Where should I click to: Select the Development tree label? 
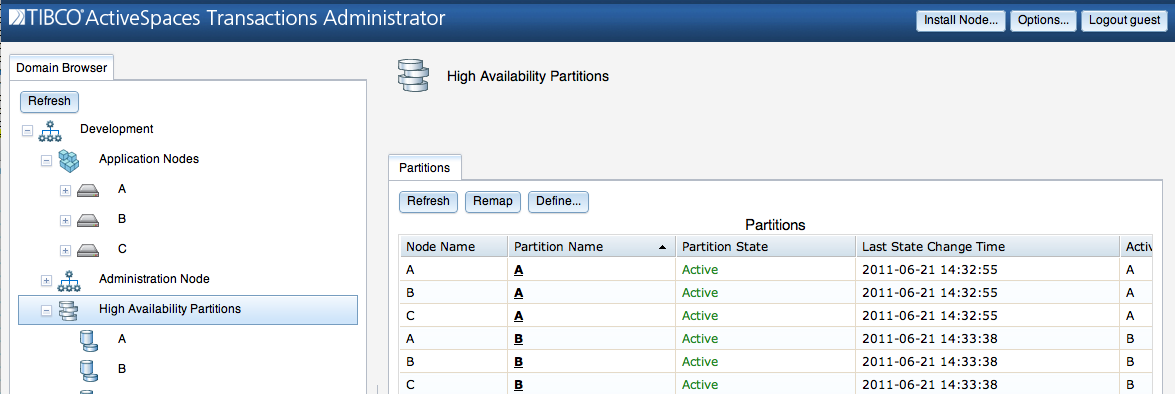[x=117, y=129]
